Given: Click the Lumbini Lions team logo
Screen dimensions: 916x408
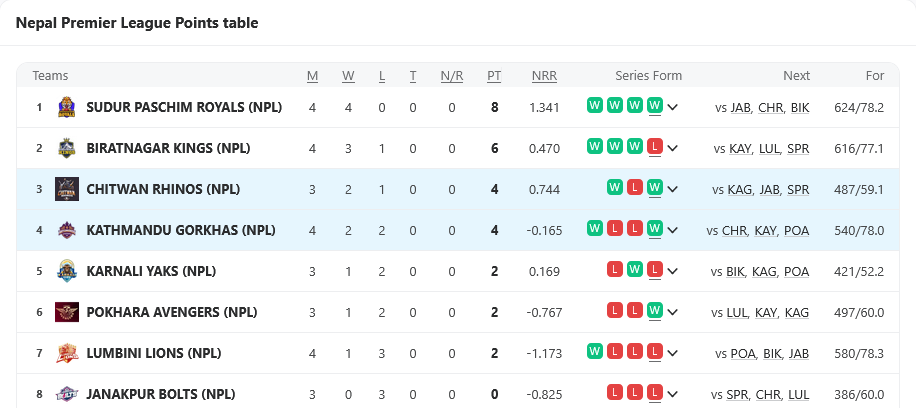Looking at the screenshot, I should pyautogui.click(x=67, y=353).
